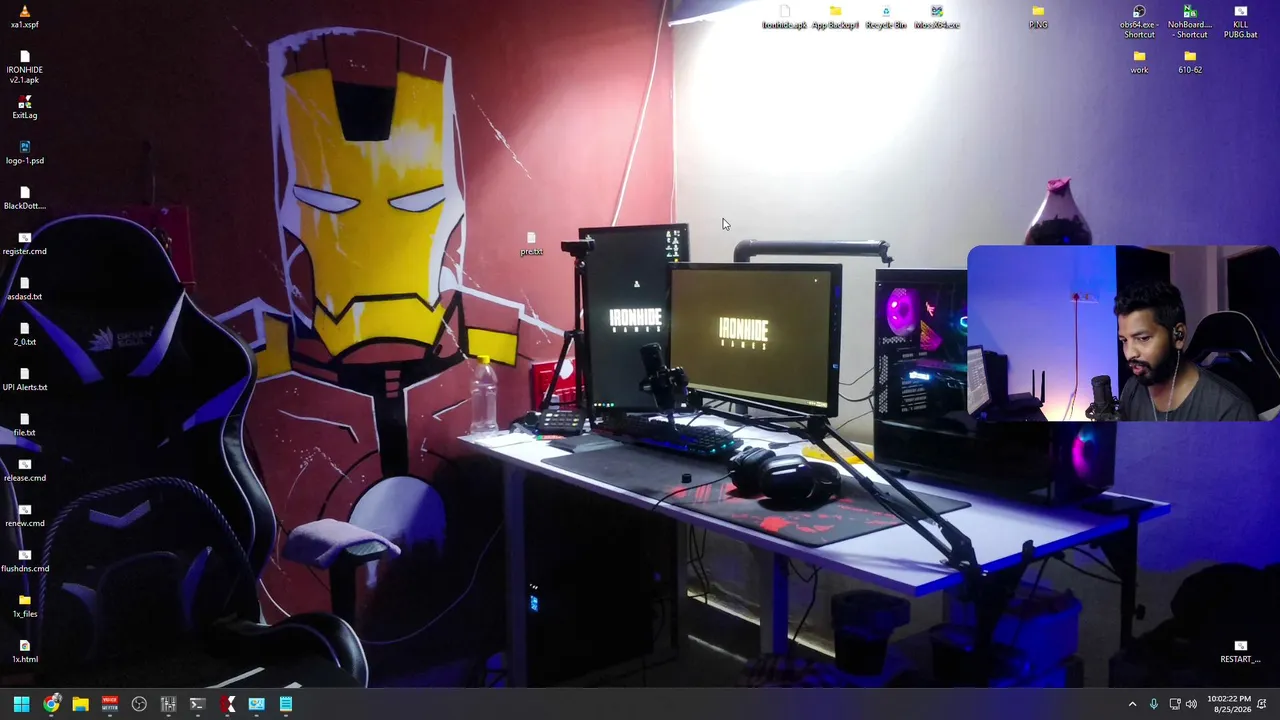The height and width of the screenshot is (720, 1280).
Task: Expand the hidden system tray icons
Action: (x=1132, y=704)
